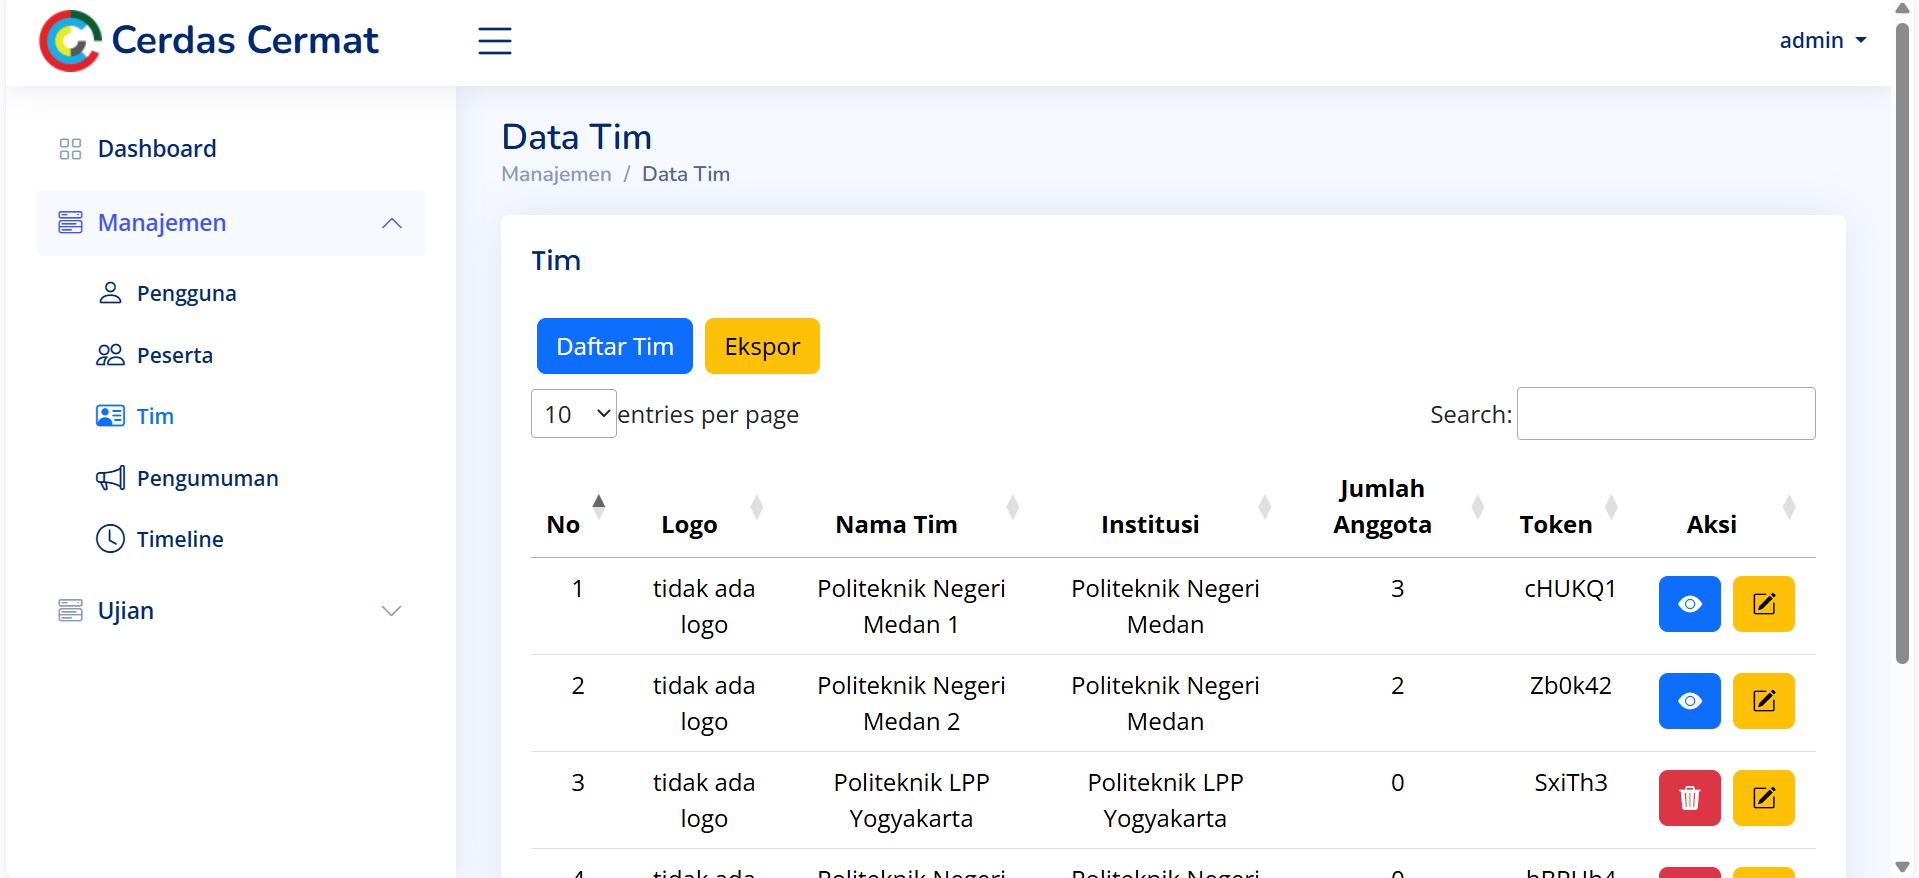Click the scrollbar down arrow
Image resolution: width=1919 pixels, height=878 pixels.
[x=1903, y=867]
